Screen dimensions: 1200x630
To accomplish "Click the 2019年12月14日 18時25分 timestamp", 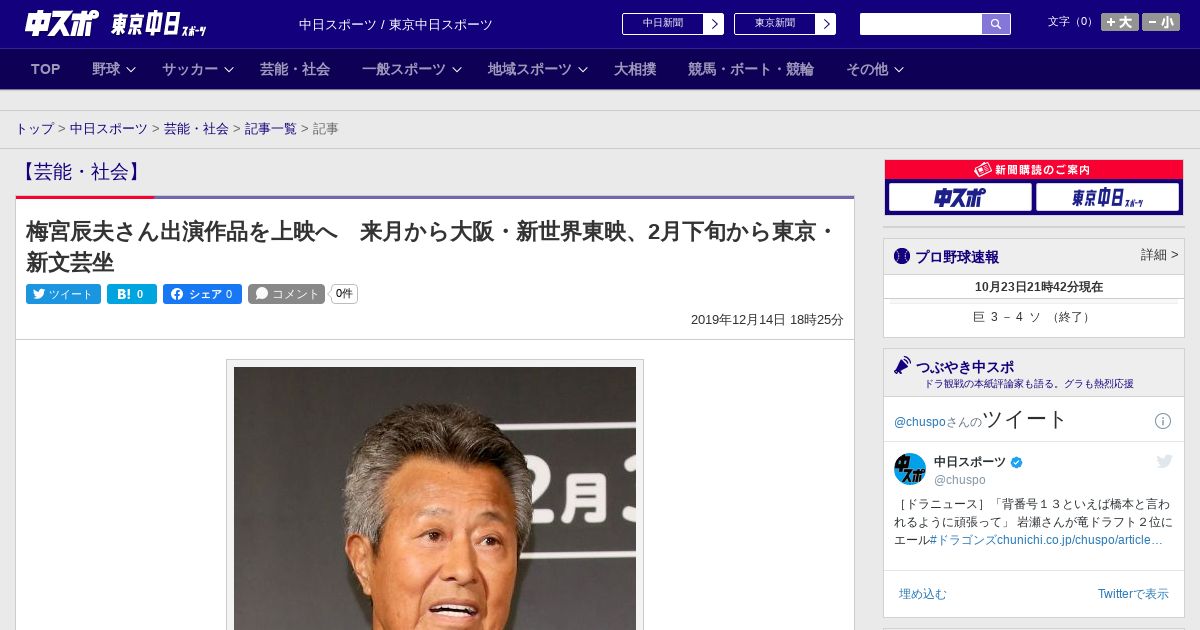I will [x=767, y=320].
